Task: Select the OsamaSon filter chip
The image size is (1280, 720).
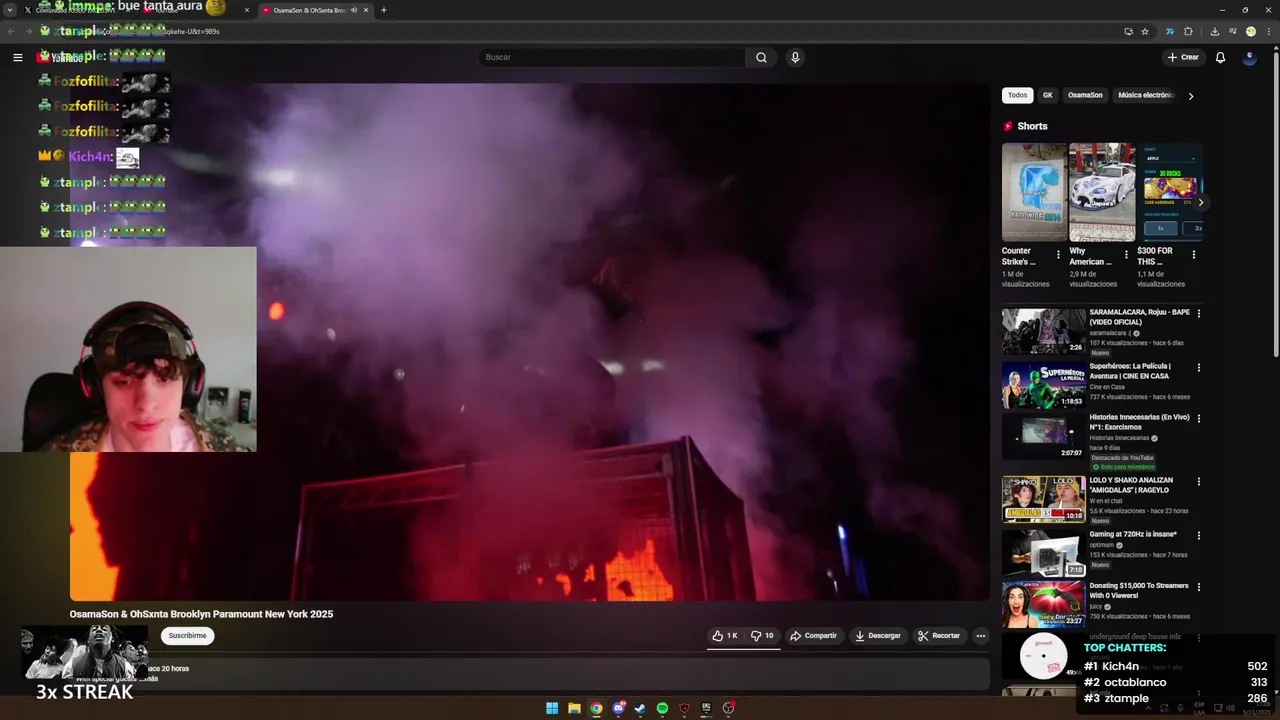Action: pyautogui.click(x=1085, y=95)
